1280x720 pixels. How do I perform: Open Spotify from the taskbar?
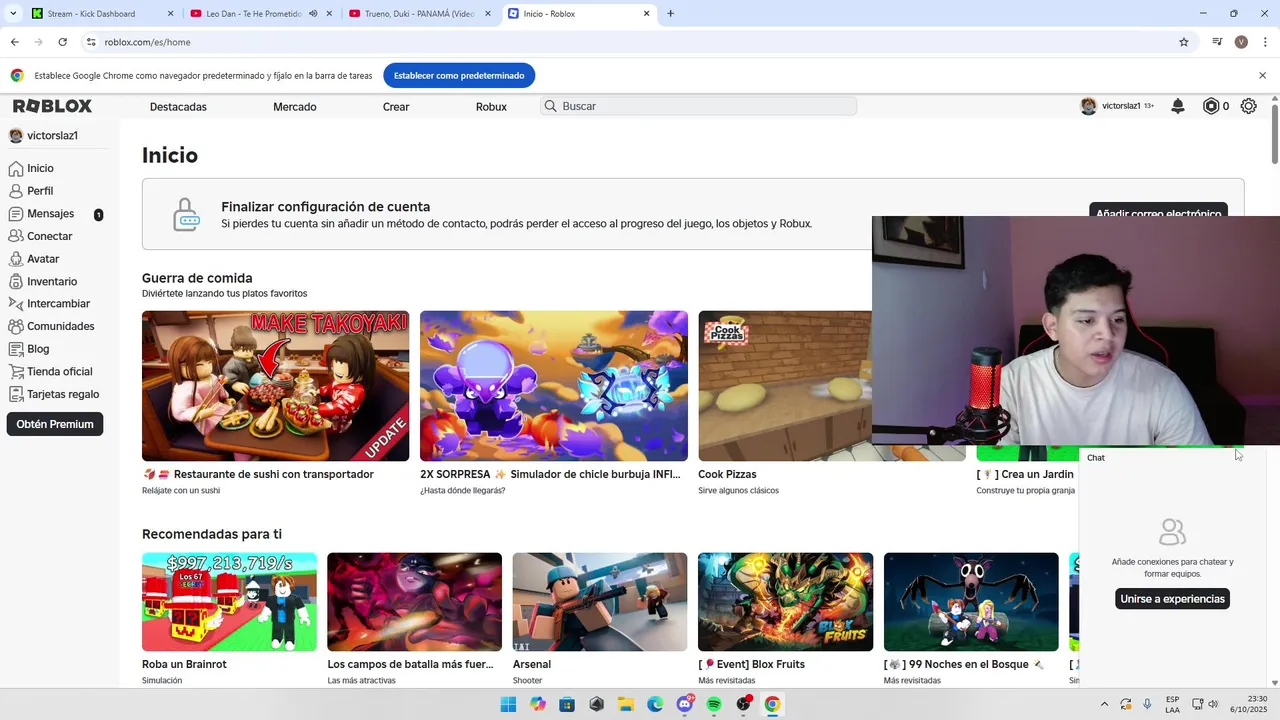pos(714,704)
